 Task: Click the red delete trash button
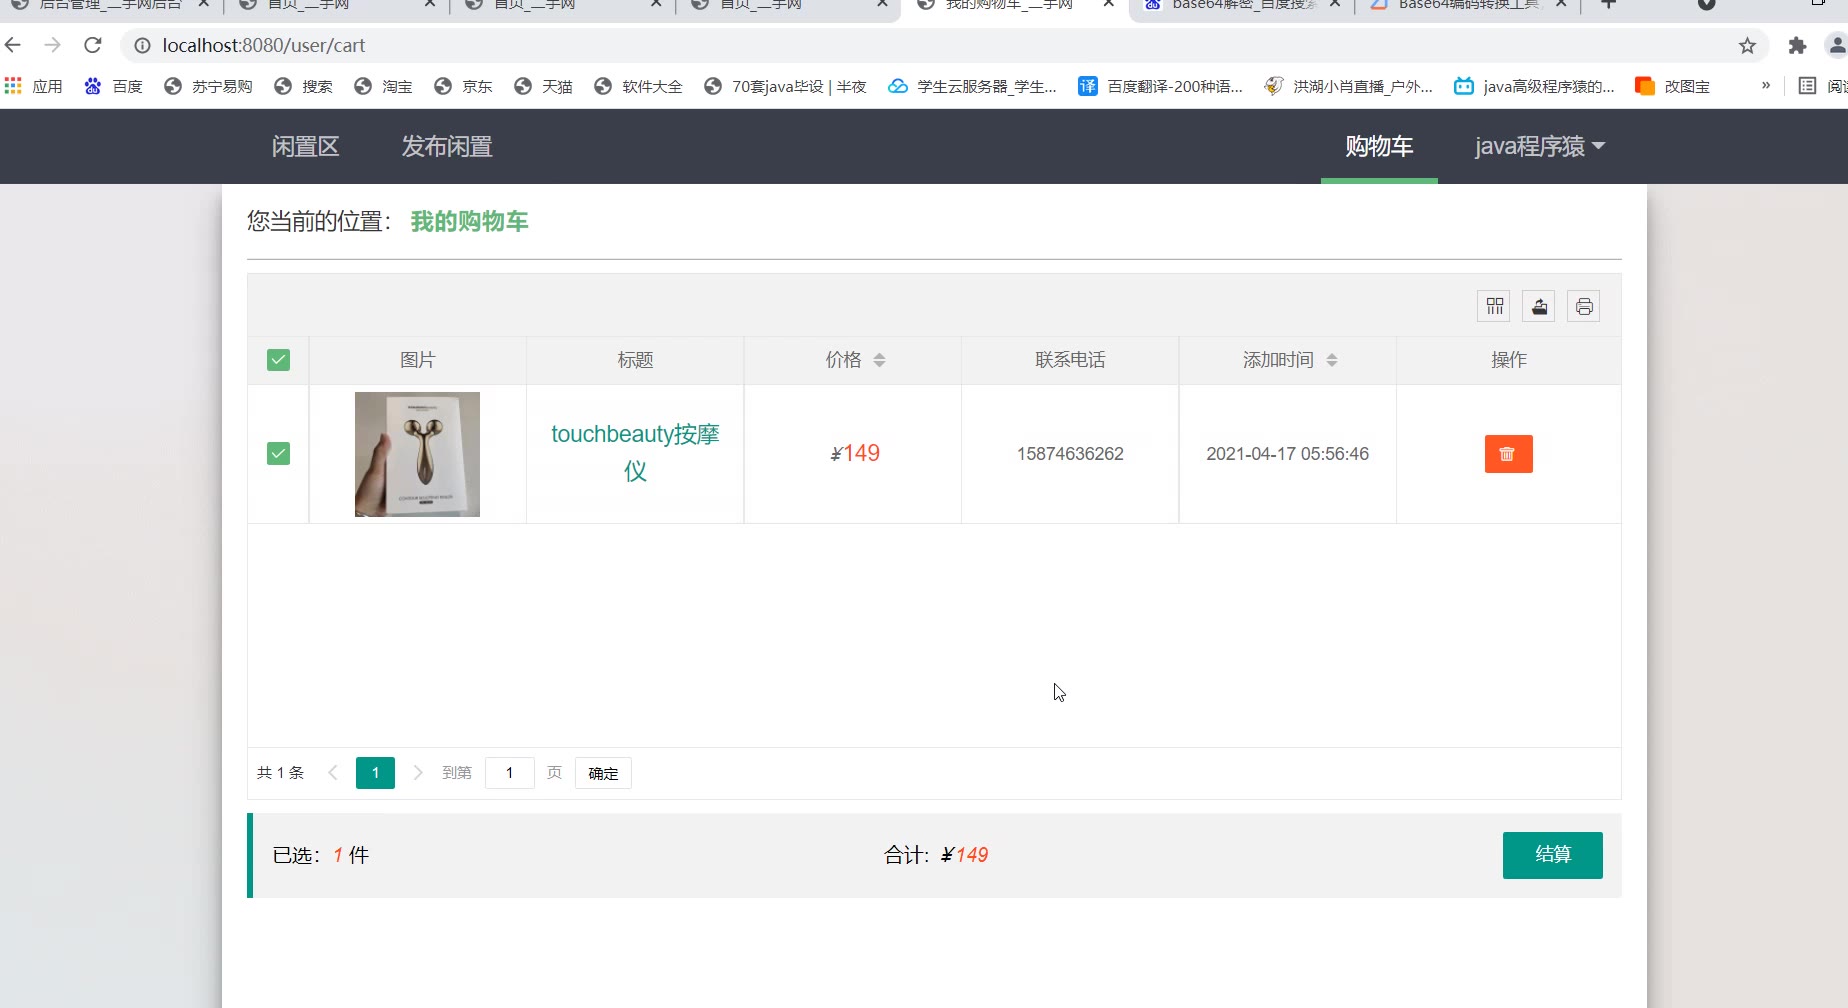pos(1508,454)
